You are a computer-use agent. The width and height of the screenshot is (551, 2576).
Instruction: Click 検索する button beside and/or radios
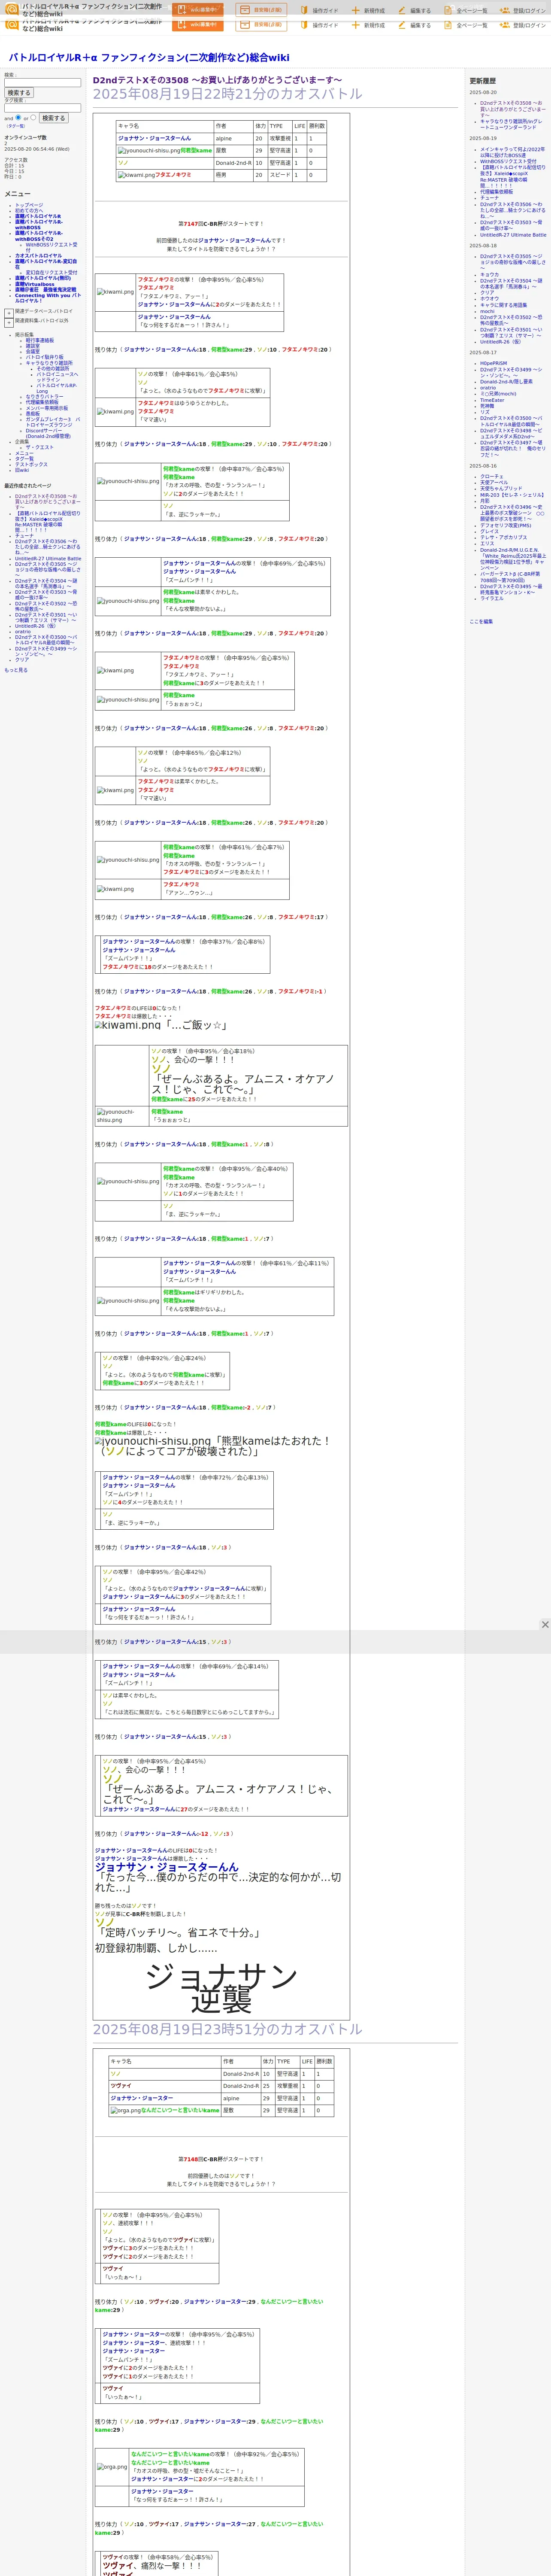53,118
